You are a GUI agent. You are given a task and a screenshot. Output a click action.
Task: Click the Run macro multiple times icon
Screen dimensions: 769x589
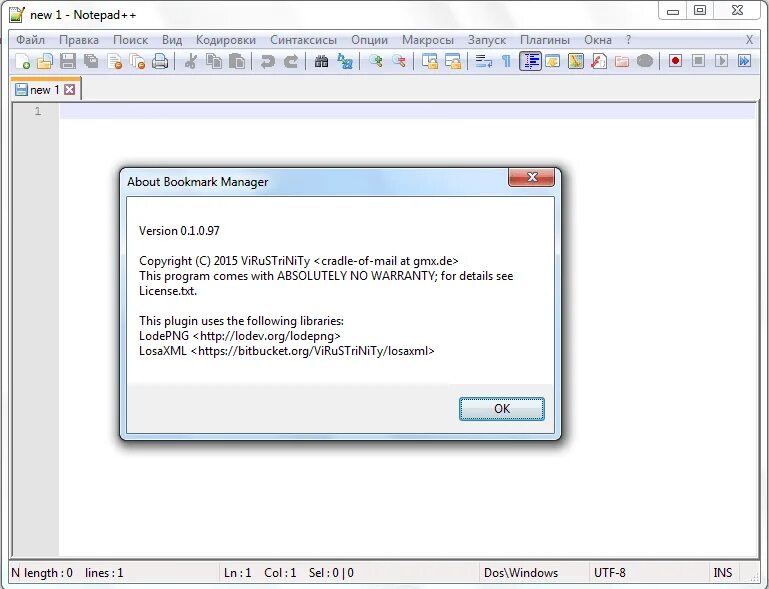click(744, 61)
